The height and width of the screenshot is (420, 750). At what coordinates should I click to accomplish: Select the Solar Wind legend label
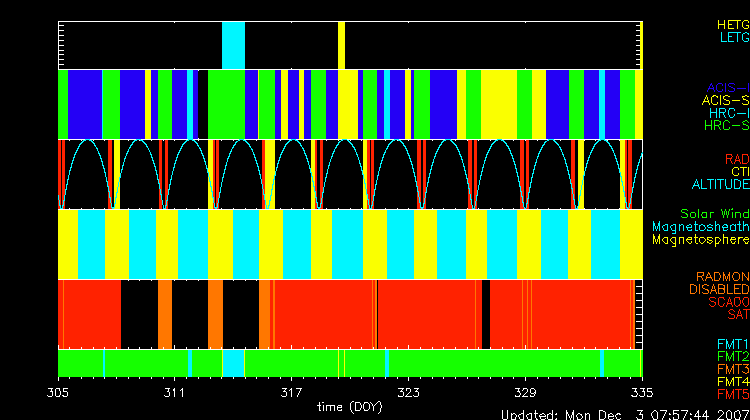pos(714,214)
